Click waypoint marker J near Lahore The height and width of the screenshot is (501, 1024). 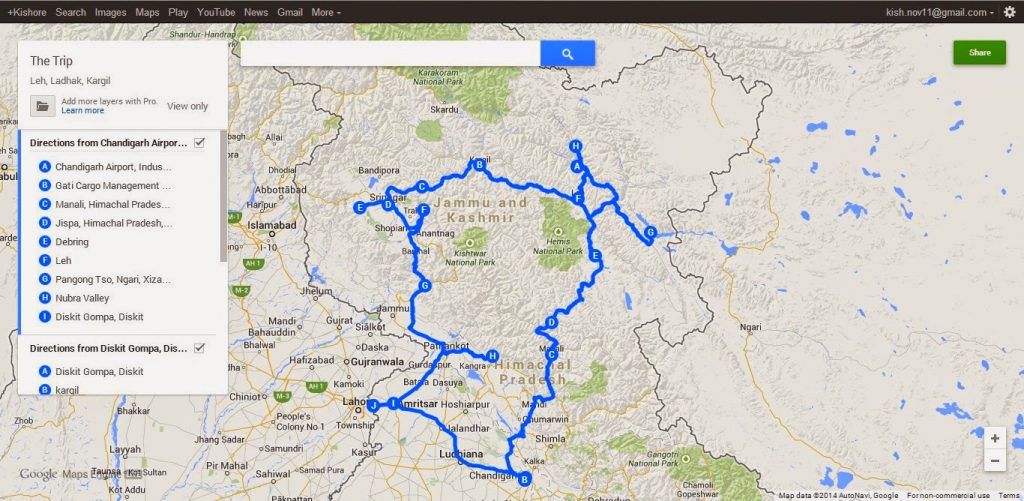pyautogui.click(x=373, y=406)
